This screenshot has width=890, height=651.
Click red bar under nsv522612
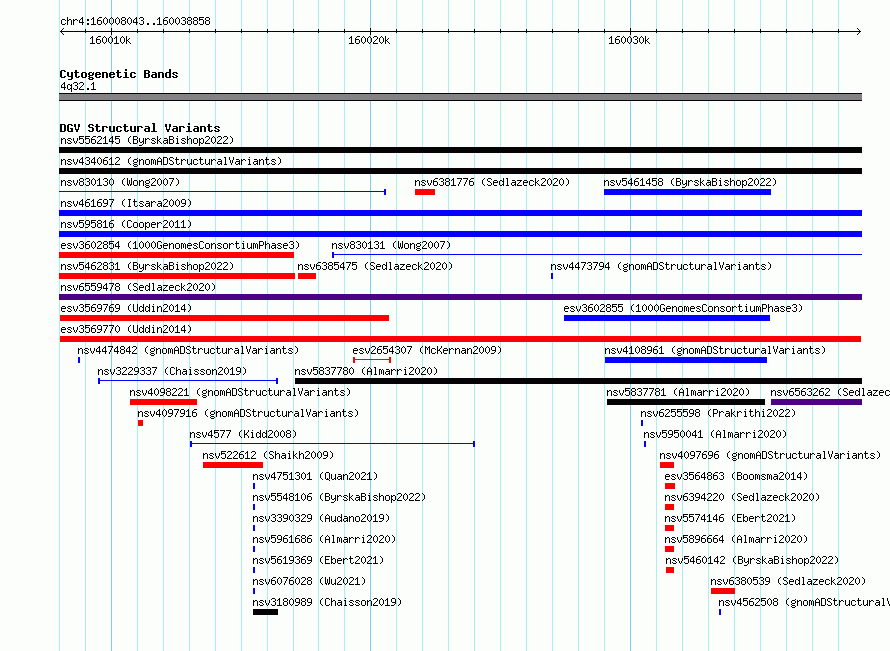[233, 465]
